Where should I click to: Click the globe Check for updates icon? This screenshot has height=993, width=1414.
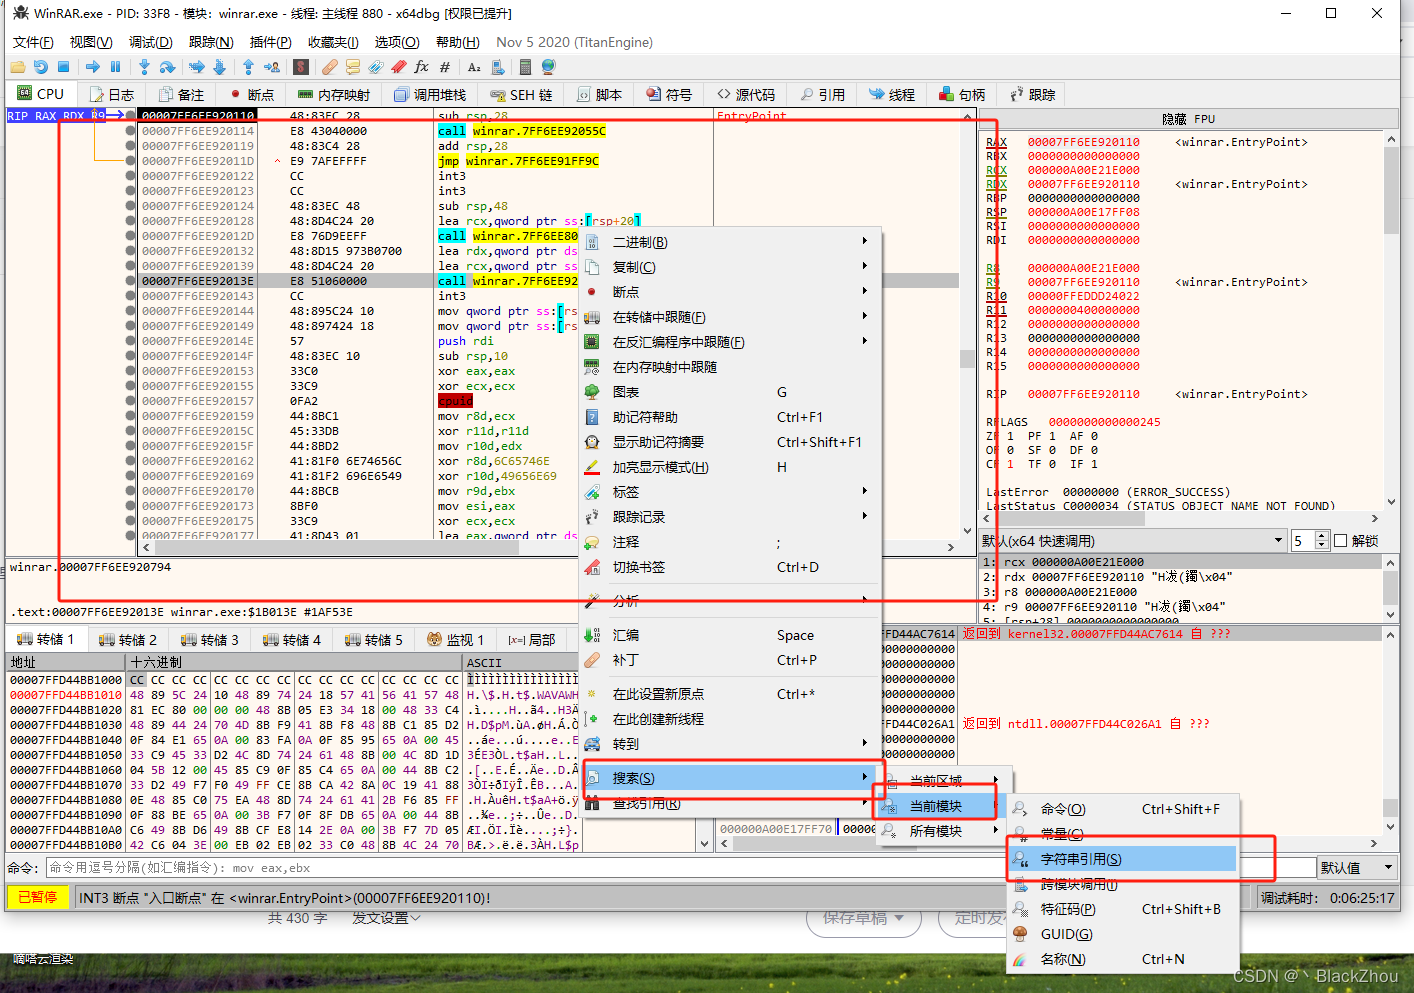click(548, 67)
